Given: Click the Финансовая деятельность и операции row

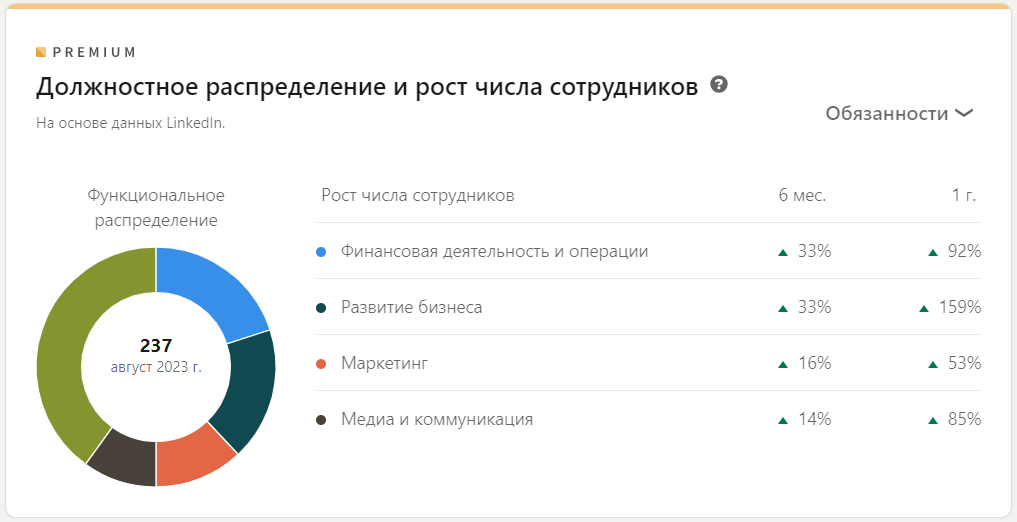Looking at the screenshot, I should tap(494, 252).
